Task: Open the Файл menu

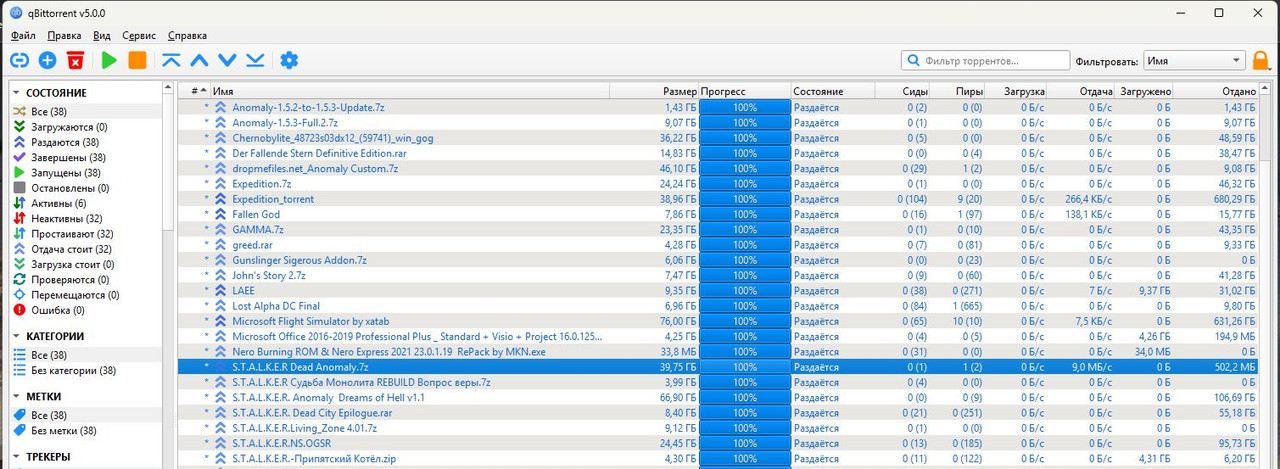Action: pos(23,36)
